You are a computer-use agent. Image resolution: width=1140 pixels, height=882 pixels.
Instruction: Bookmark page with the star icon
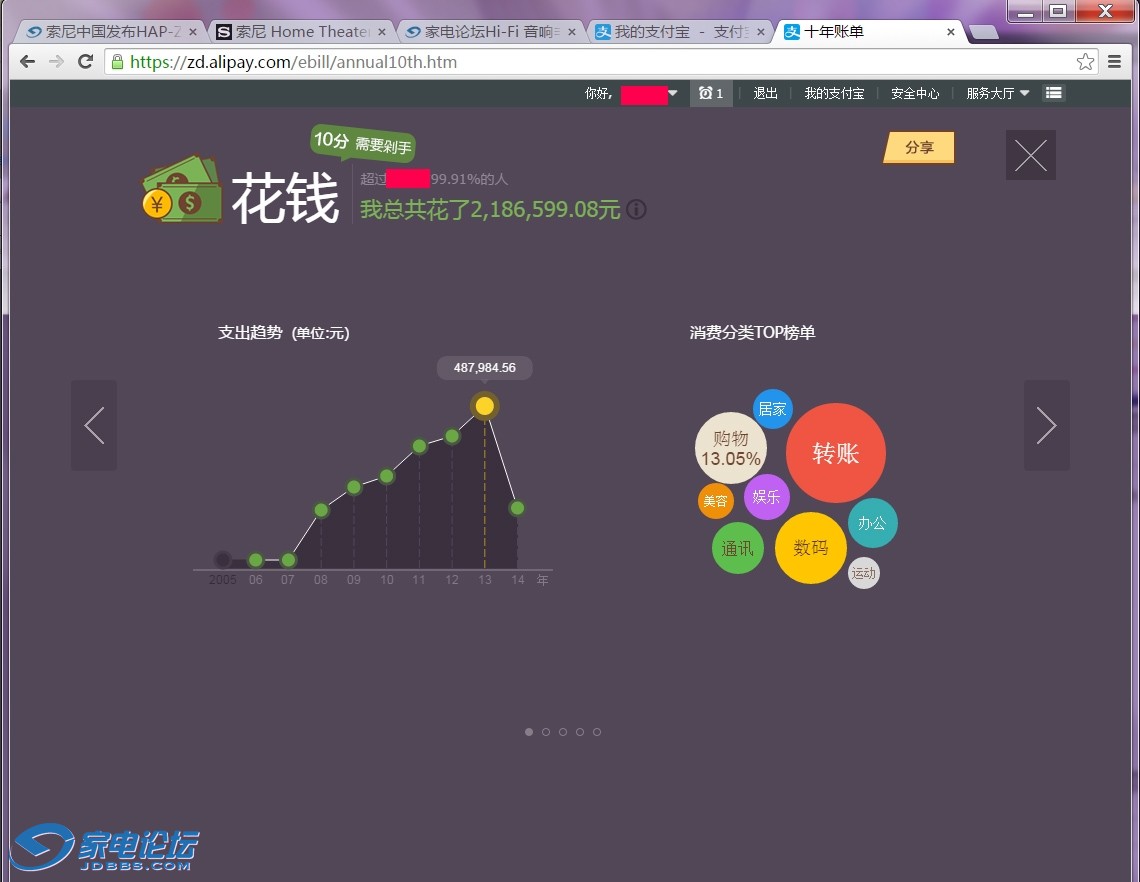[x=1085, y=62]
